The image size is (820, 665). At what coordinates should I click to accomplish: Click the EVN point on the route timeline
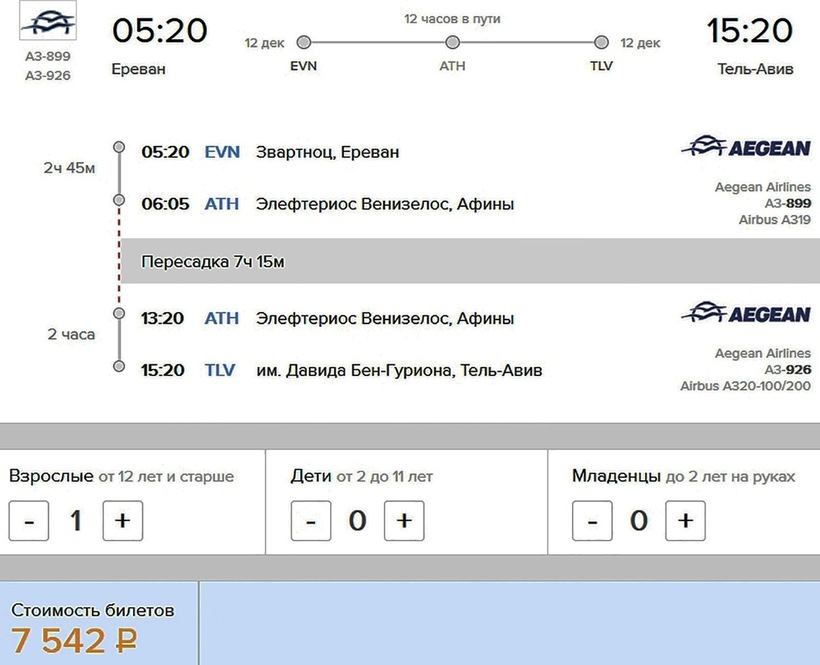click(304, 43)
